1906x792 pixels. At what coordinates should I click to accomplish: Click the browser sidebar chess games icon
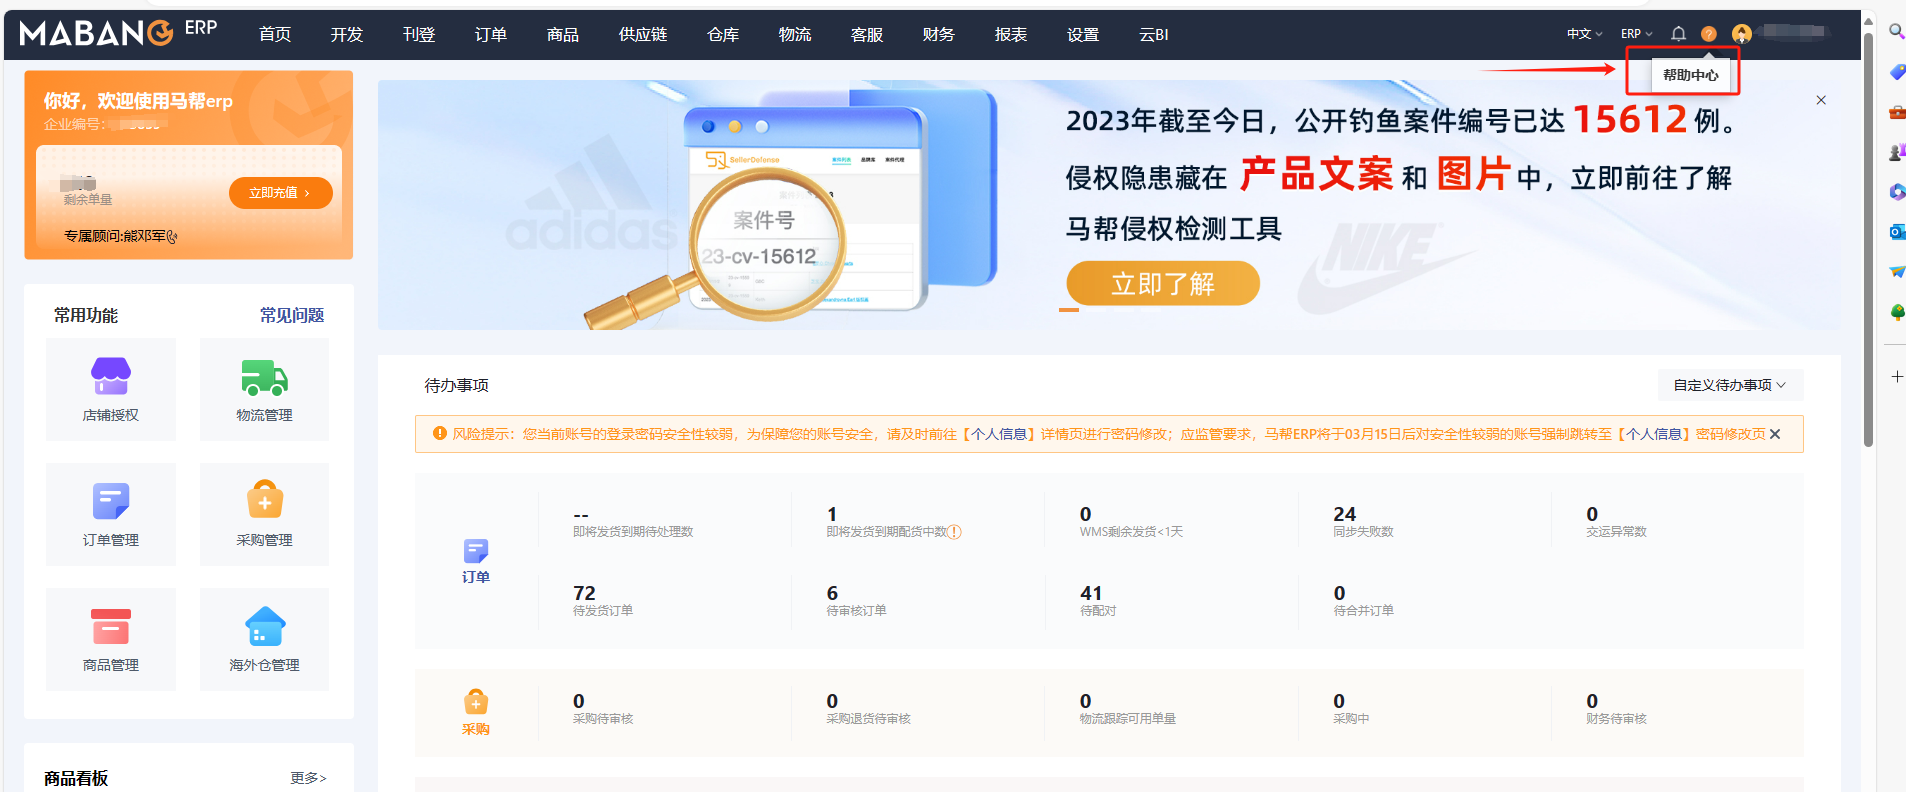click(x=1896, y=152)
